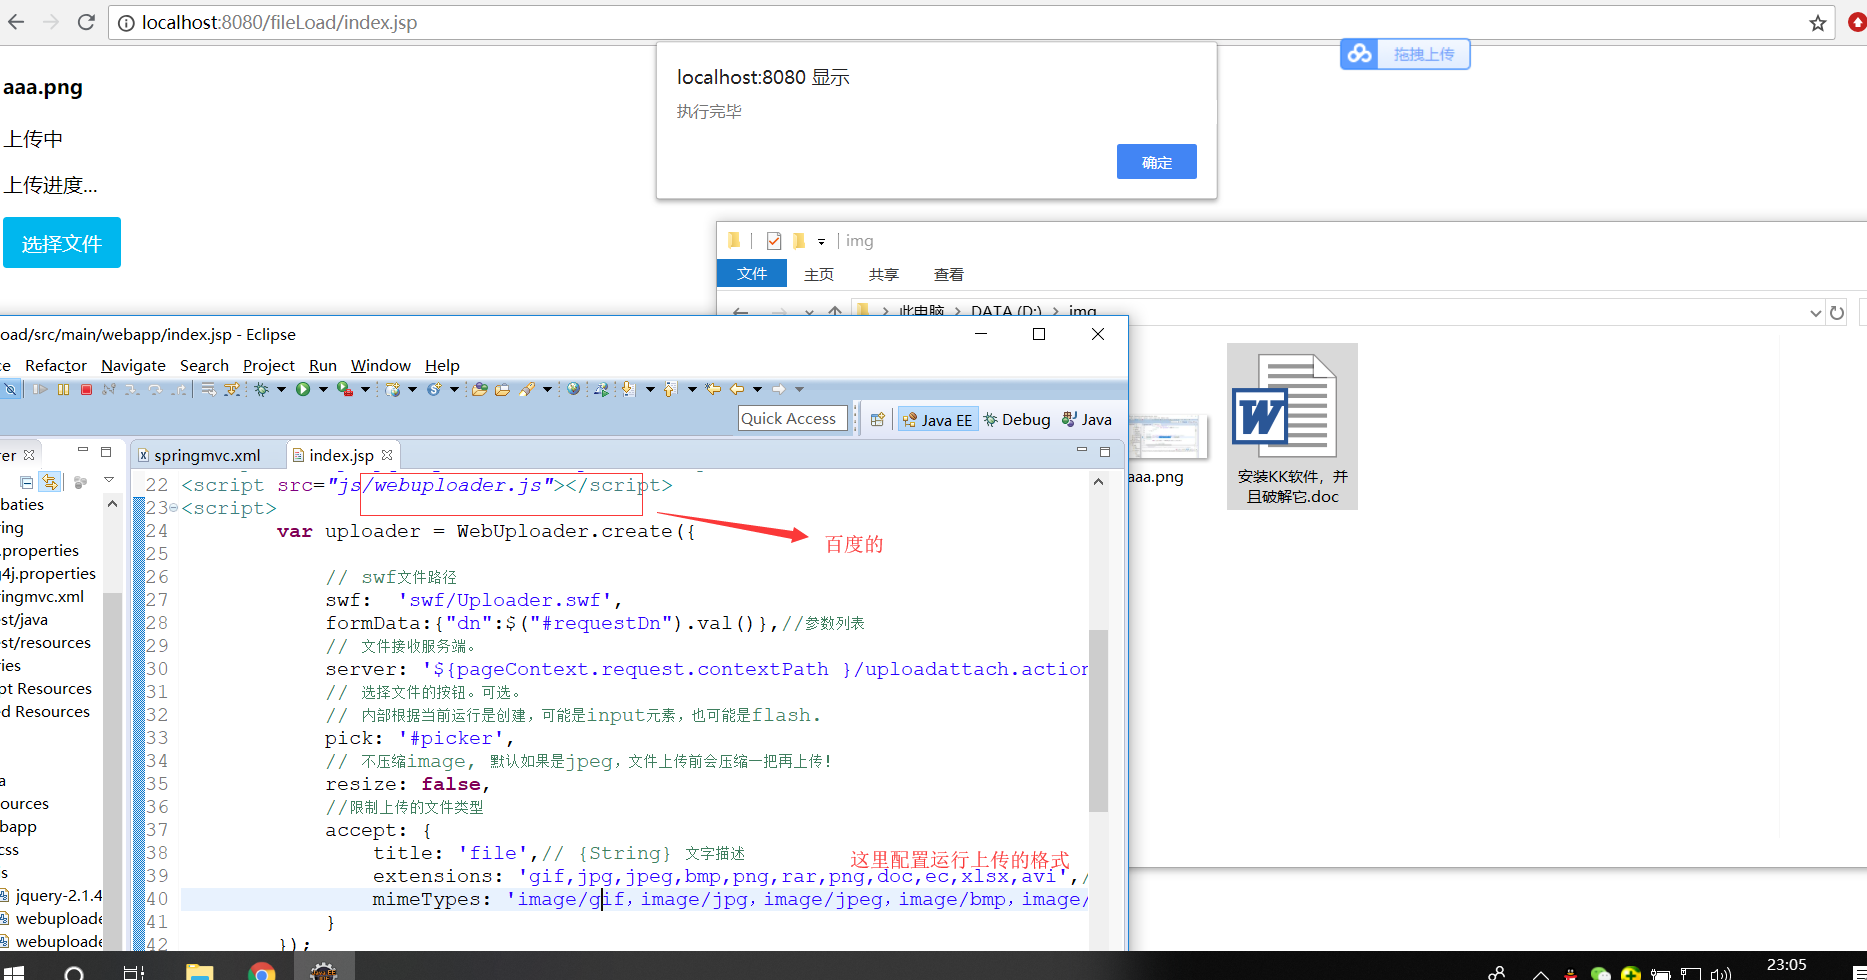The image size is (1867, 980).
Task: Open File Explorer from the taskbar
Action: (x=200, y=971)
